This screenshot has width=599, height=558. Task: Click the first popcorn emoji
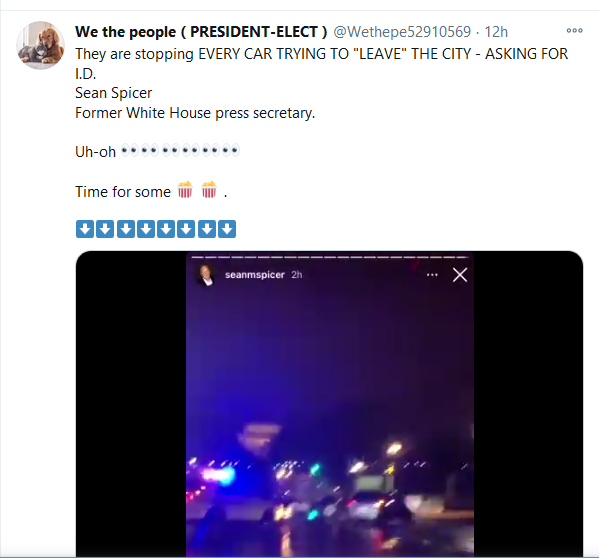[x=185, y=190]
